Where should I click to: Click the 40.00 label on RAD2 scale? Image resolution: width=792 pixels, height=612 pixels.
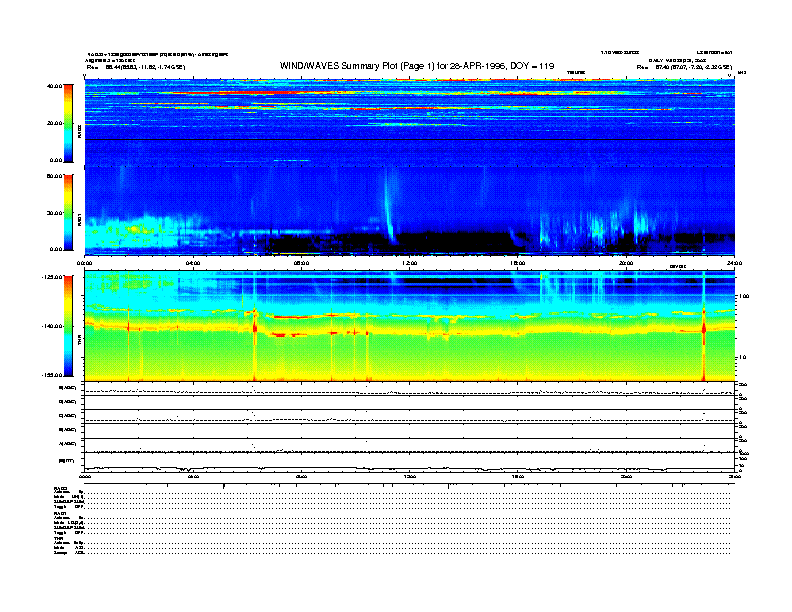[54, 86]
